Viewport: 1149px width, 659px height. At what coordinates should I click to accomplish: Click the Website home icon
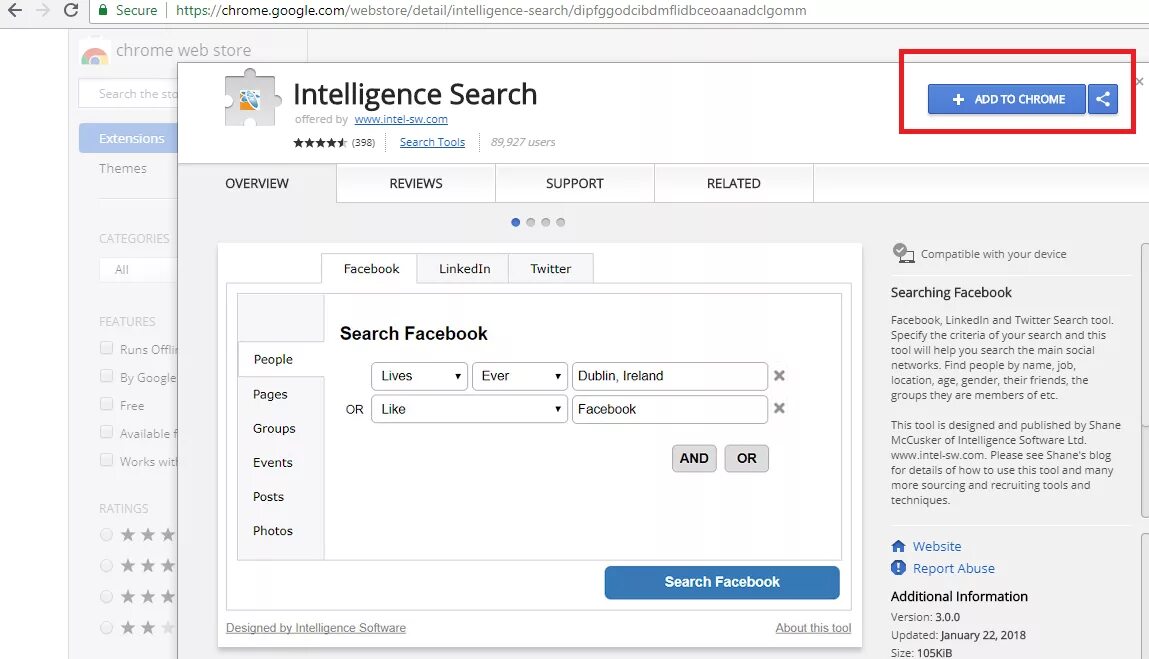point(898,546)
